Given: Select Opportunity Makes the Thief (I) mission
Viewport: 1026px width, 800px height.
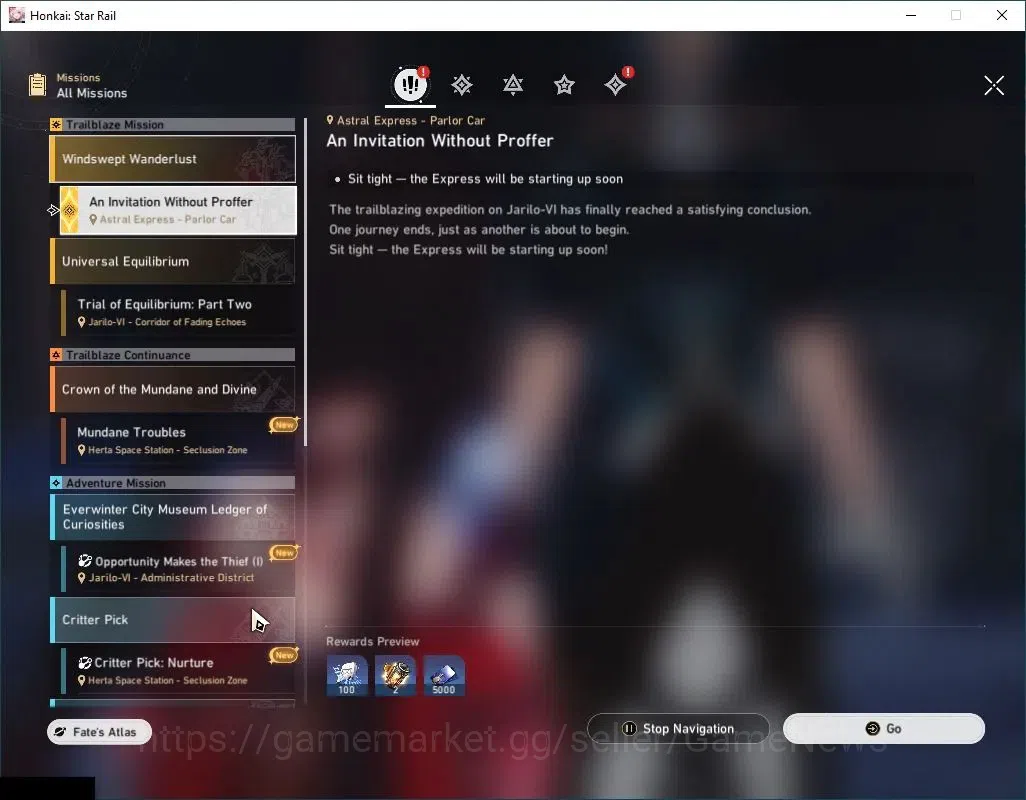Looking at the screenshot, I should coord(178,568).
